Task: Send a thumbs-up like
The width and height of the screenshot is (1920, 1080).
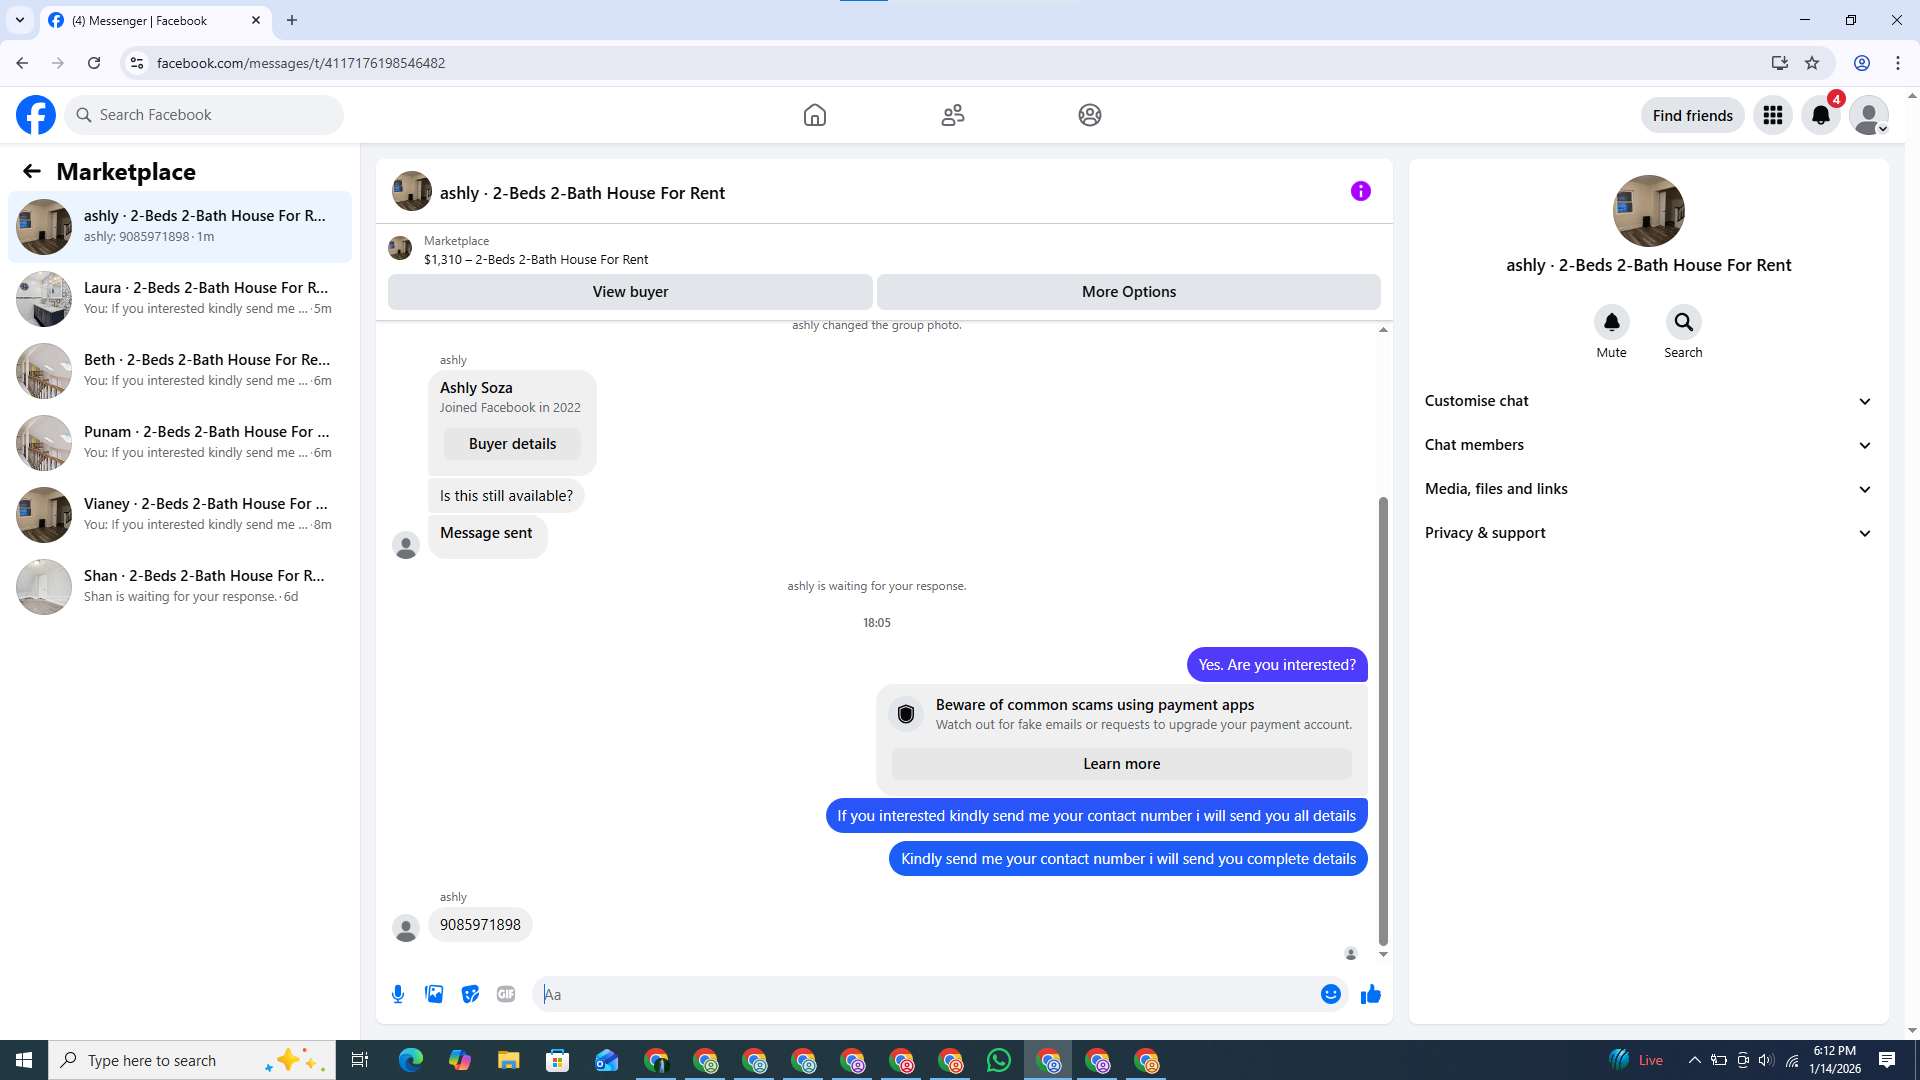Action: 1370,994
